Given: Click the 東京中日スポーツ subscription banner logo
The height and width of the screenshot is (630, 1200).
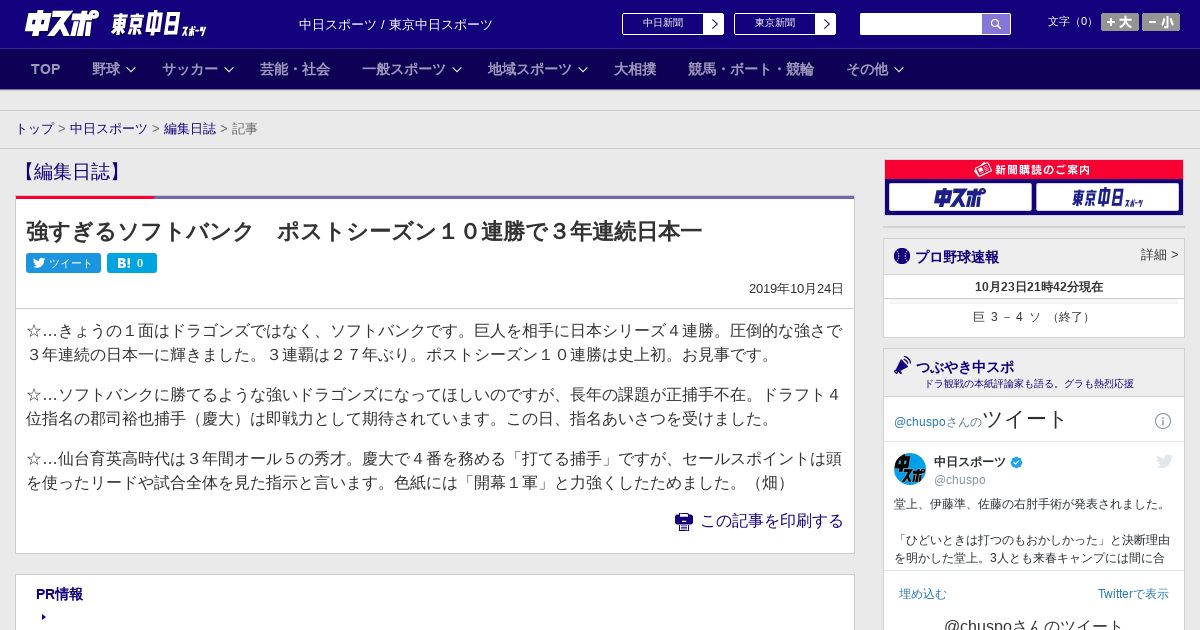Looking at the screenshot, I should (x=1107, y=197).
